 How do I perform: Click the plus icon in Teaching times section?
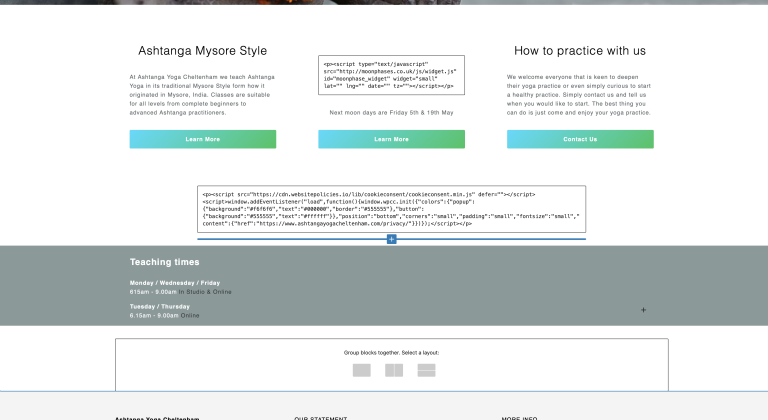(x=643, y=310)
